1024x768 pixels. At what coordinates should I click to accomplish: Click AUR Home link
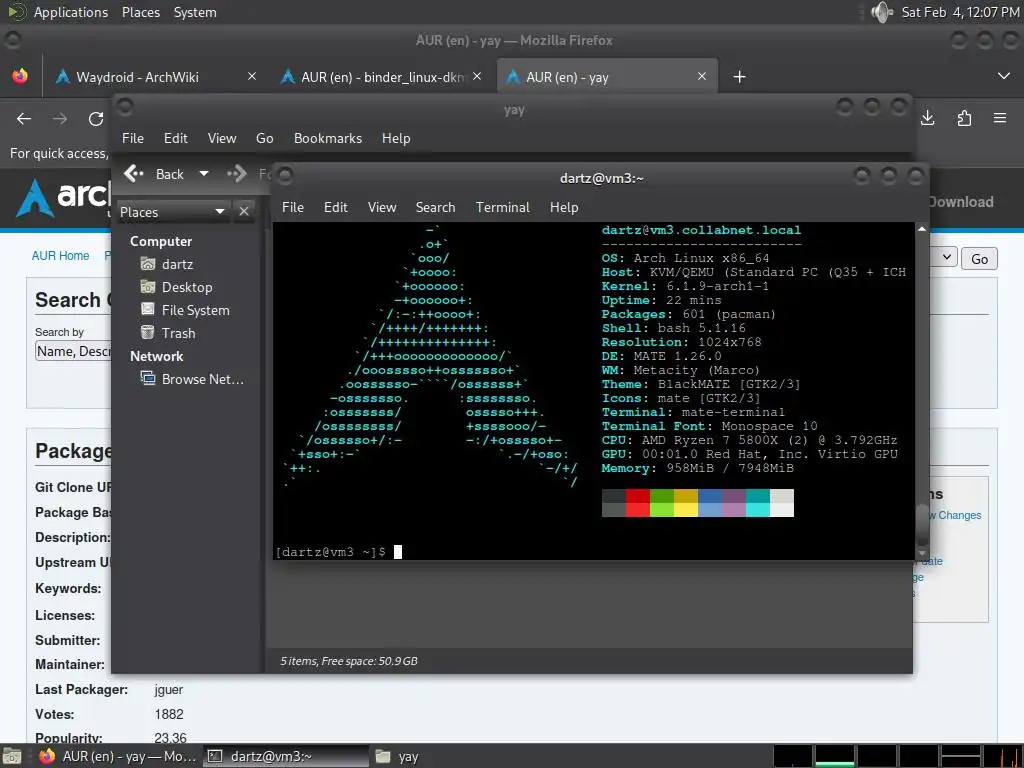pyautogui.click(x=60, y=255)
